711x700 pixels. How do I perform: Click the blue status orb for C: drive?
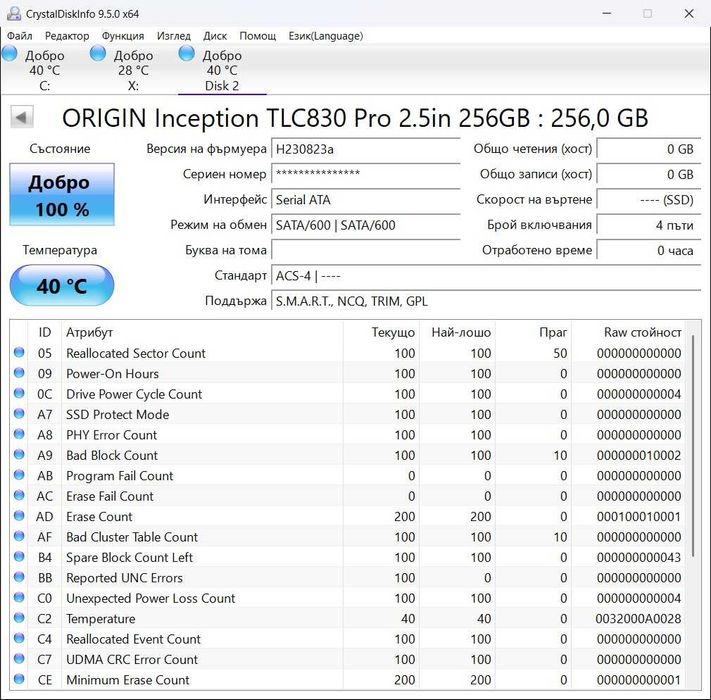tap(10, 53)
